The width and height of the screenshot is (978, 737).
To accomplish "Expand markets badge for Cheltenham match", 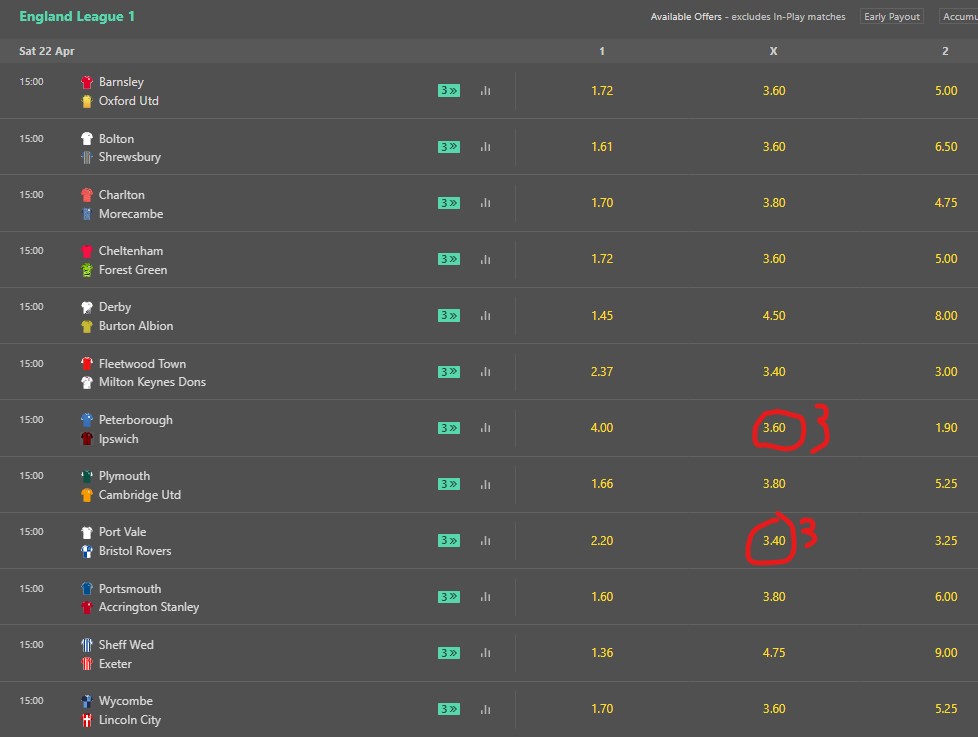I will (449, 259).
